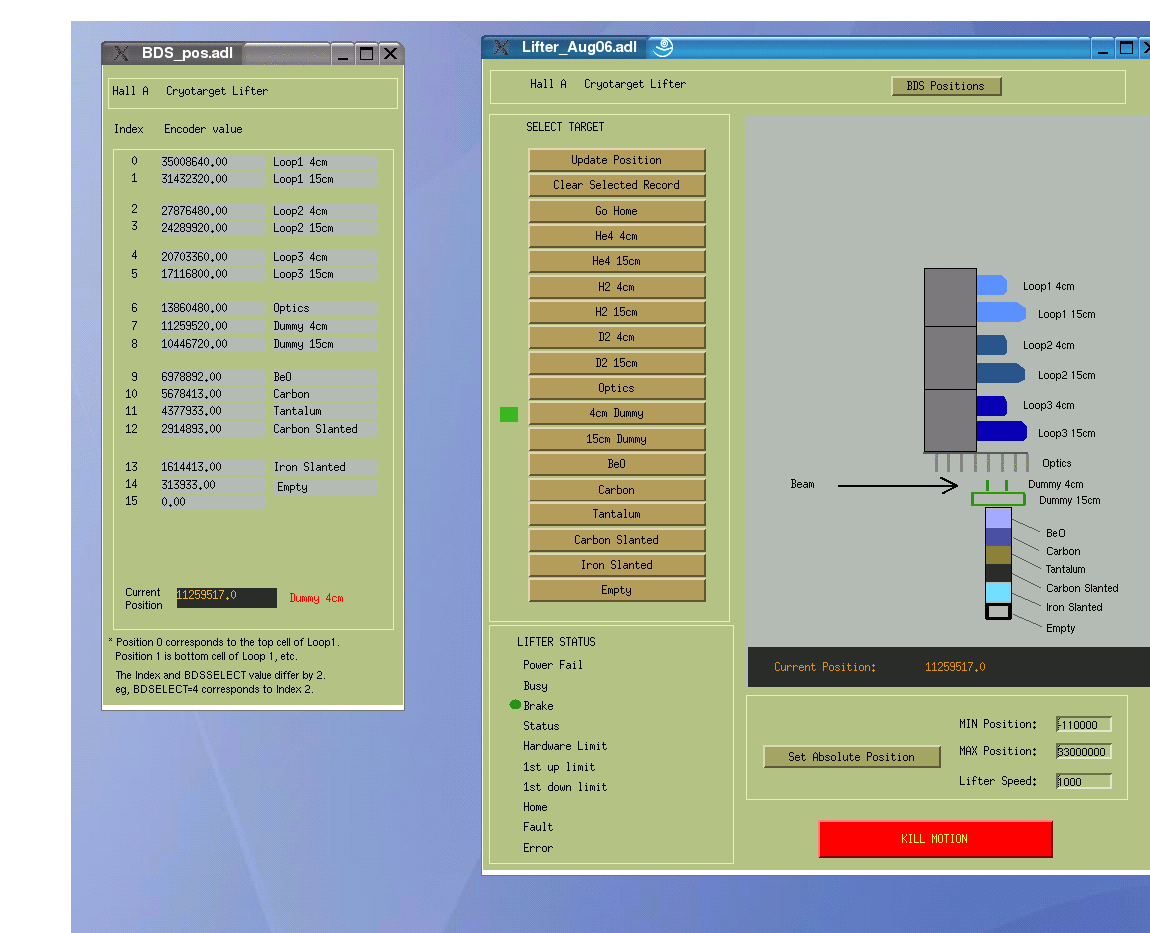Maximize the Lifter_Aug06.adl window
The height and width of the screenshot is (933, 1150).
click(1127, 48)
